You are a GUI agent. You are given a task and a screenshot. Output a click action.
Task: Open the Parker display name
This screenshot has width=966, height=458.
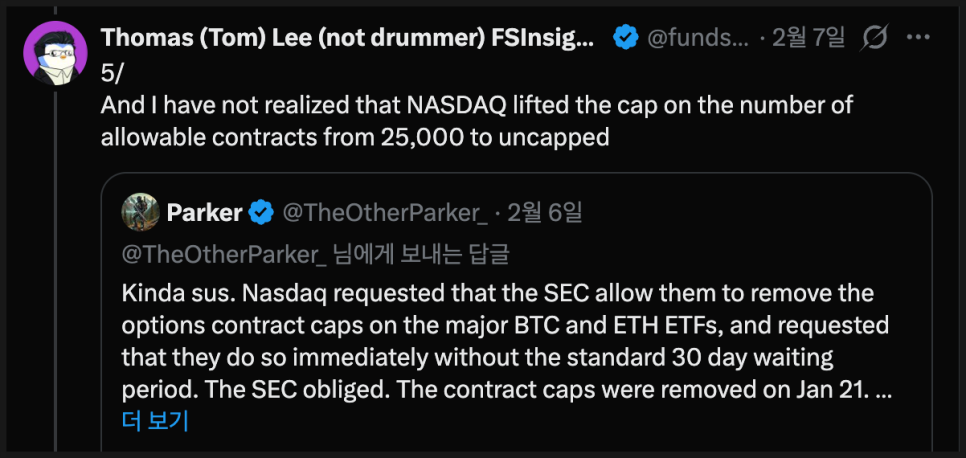click(204, 212)
